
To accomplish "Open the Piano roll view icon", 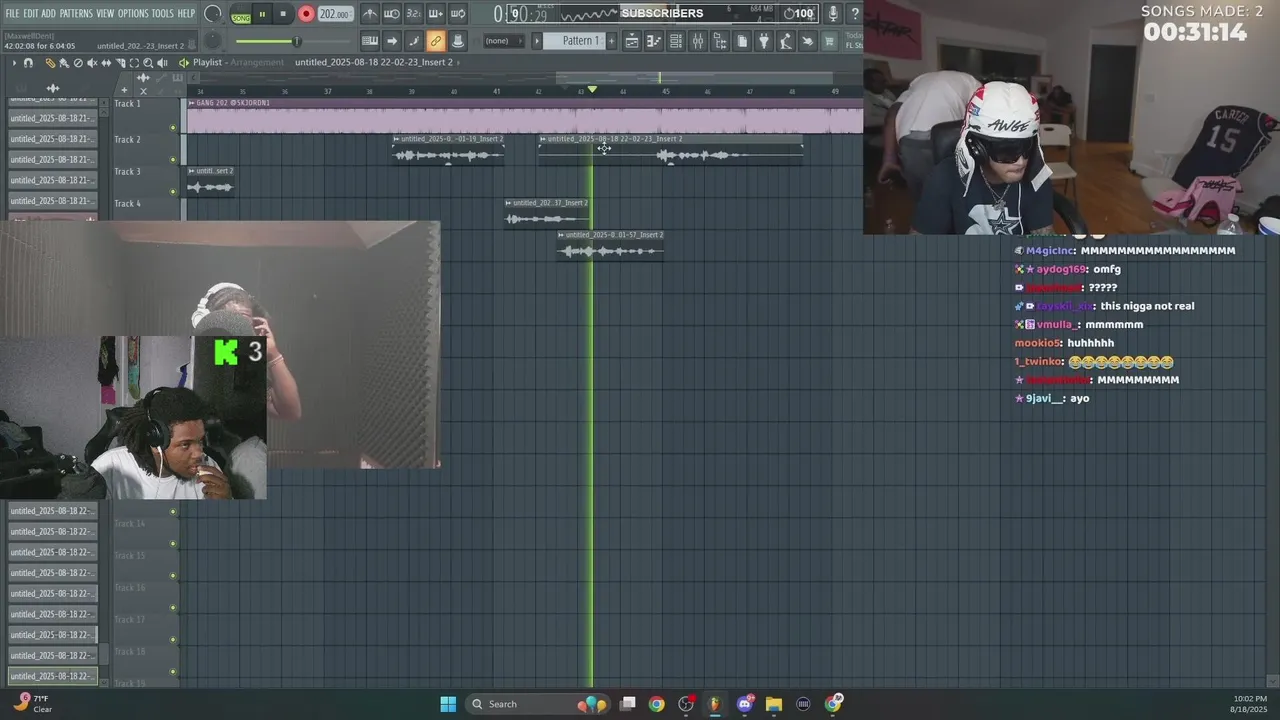I will 654,41.
